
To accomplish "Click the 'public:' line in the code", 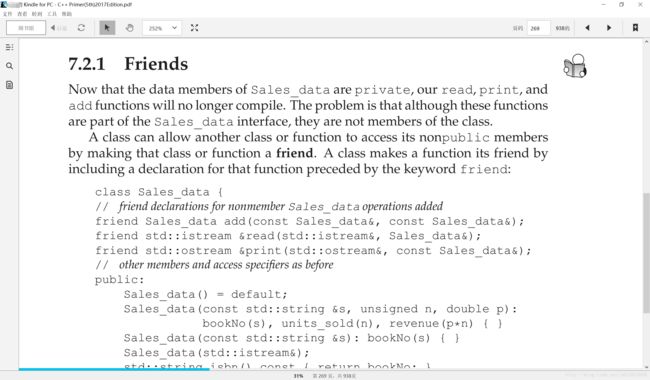I will (119, 280).
